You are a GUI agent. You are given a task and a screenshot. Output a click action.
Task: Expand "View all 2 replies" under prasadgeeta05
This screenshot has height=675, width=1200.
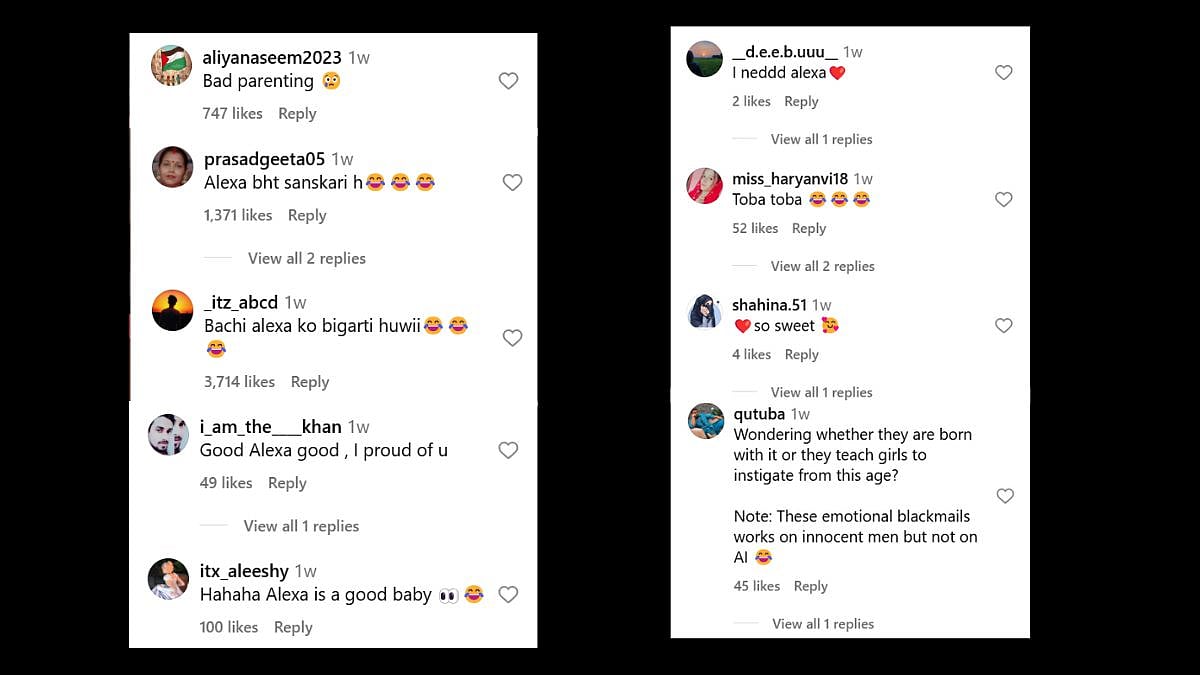click(306, 258)
